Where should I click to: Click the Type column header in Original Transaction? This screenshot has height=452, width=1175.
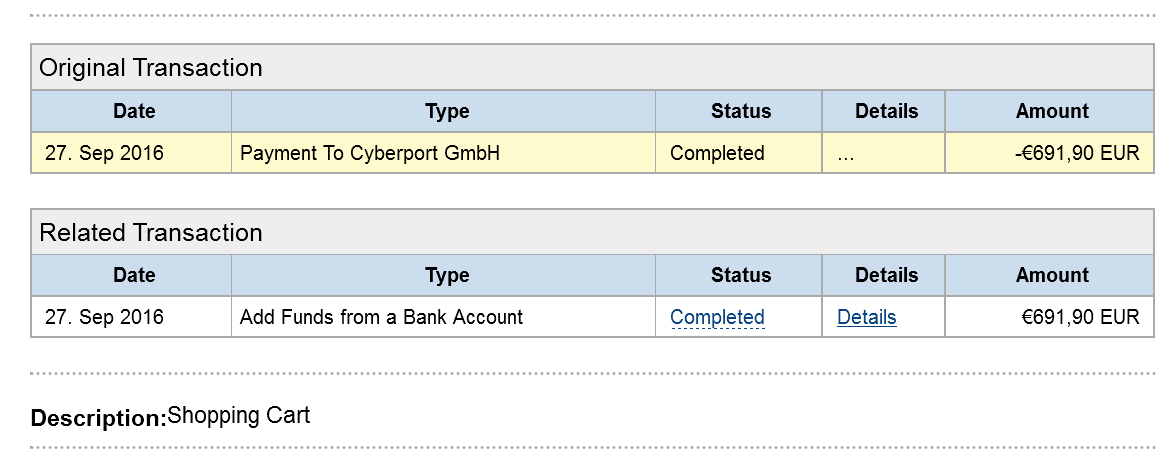pyautogui.click(x=447, y=111)
